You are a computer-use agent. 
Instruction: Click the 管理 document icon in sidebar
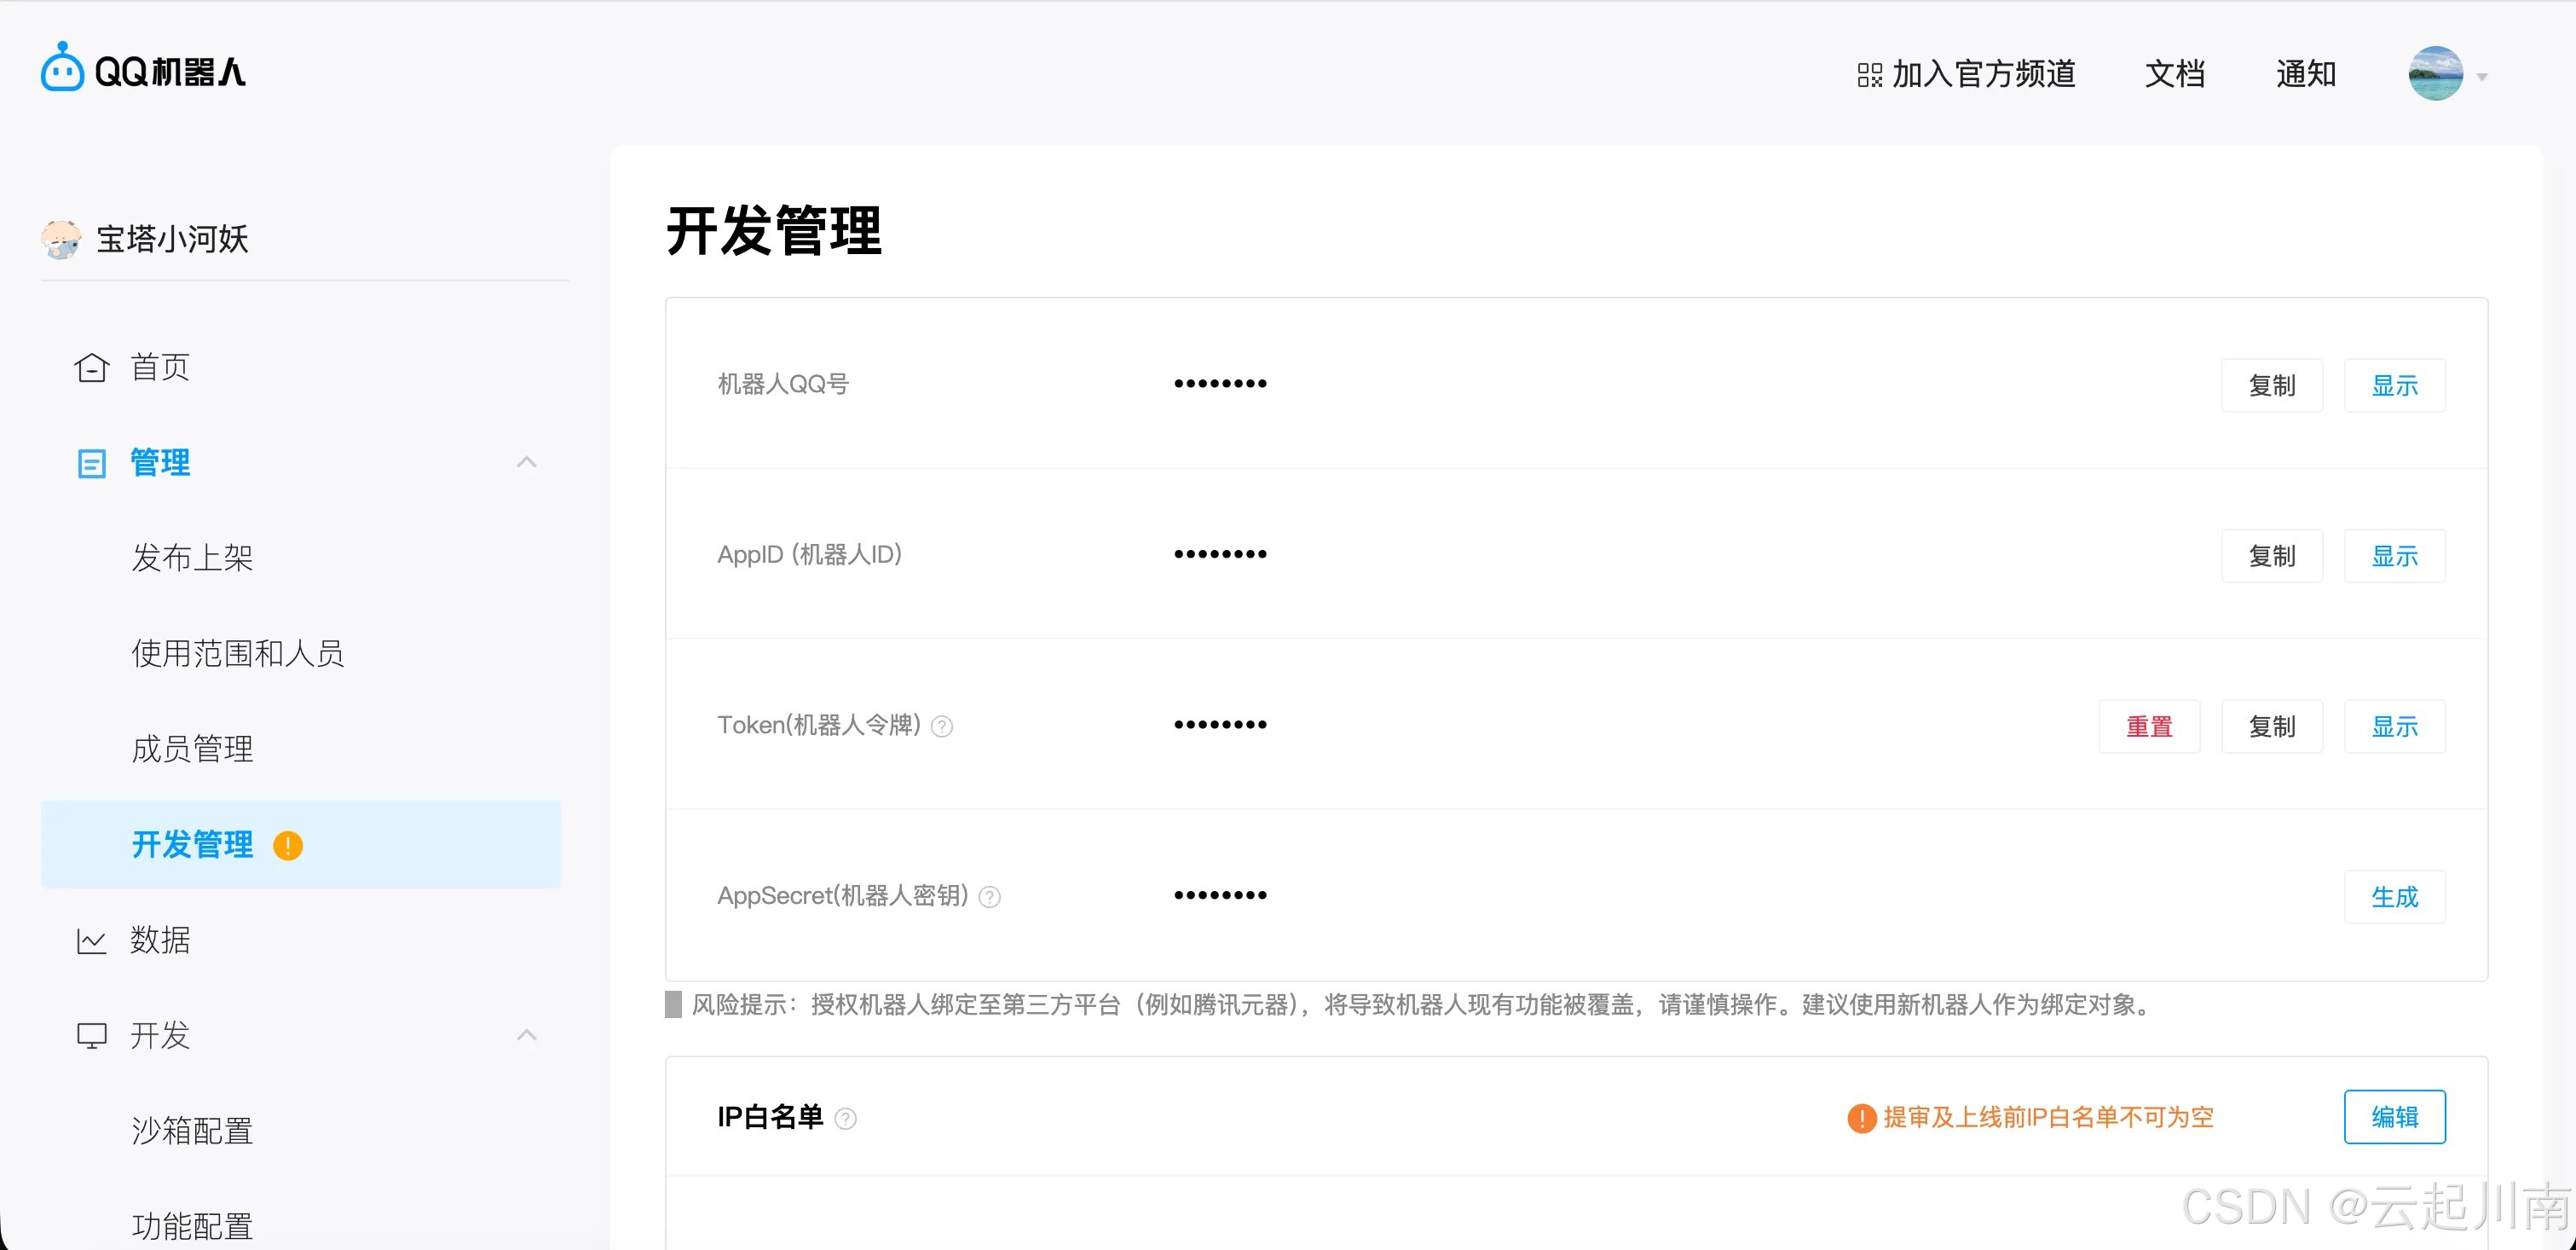coord(91,462)
